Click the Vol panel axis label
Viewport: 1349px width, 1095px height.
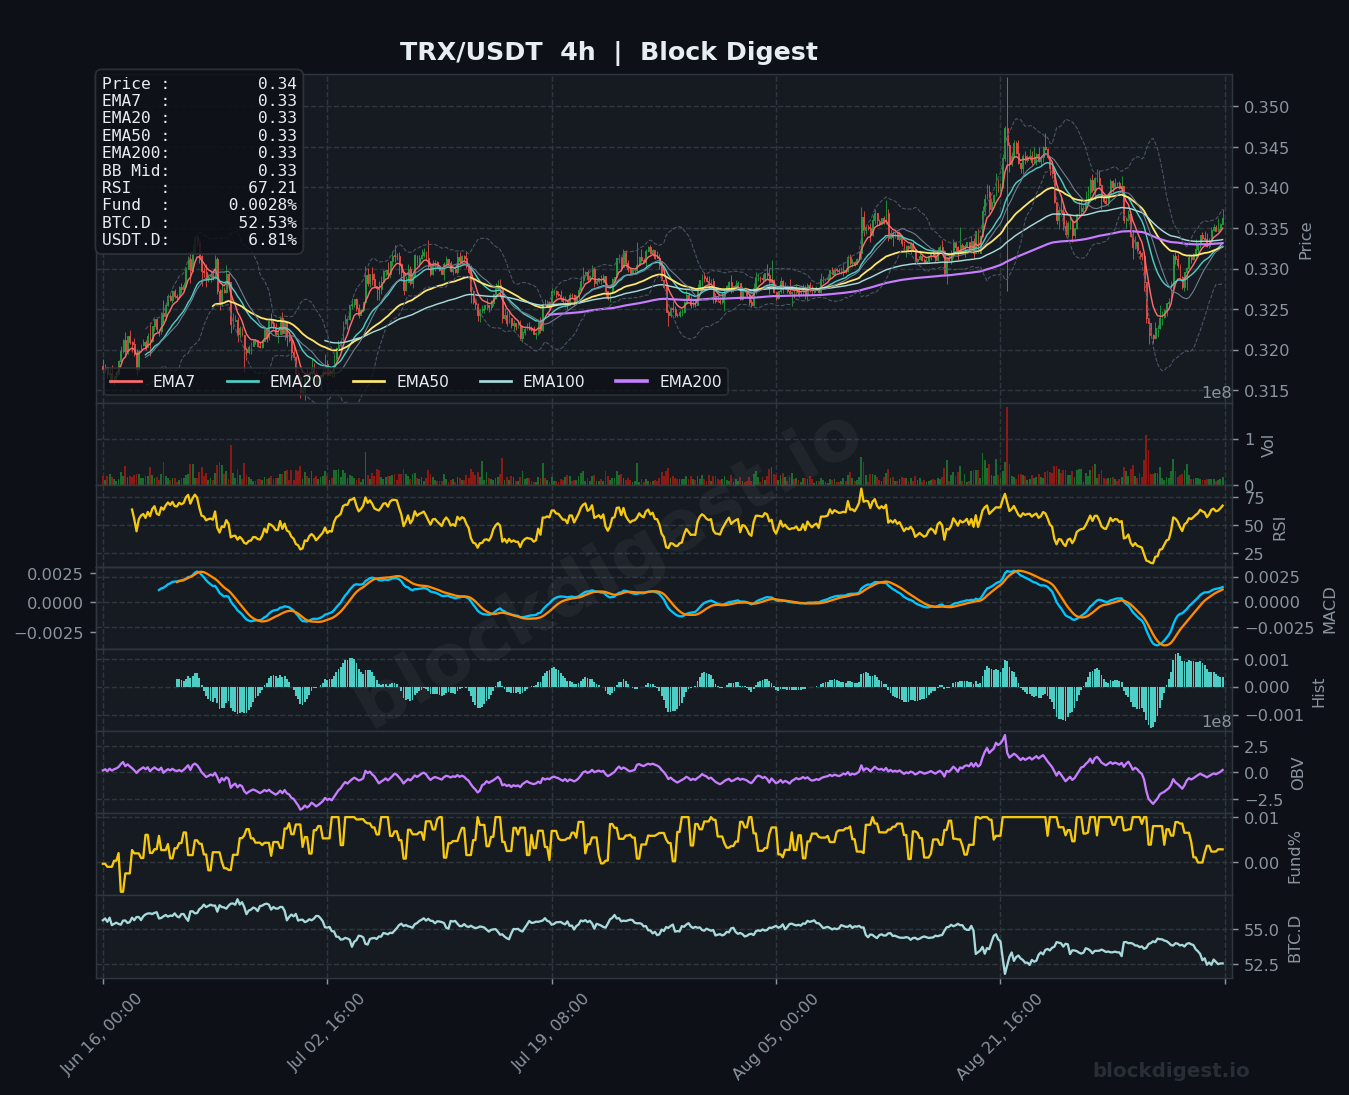(x=1268, y=446)
